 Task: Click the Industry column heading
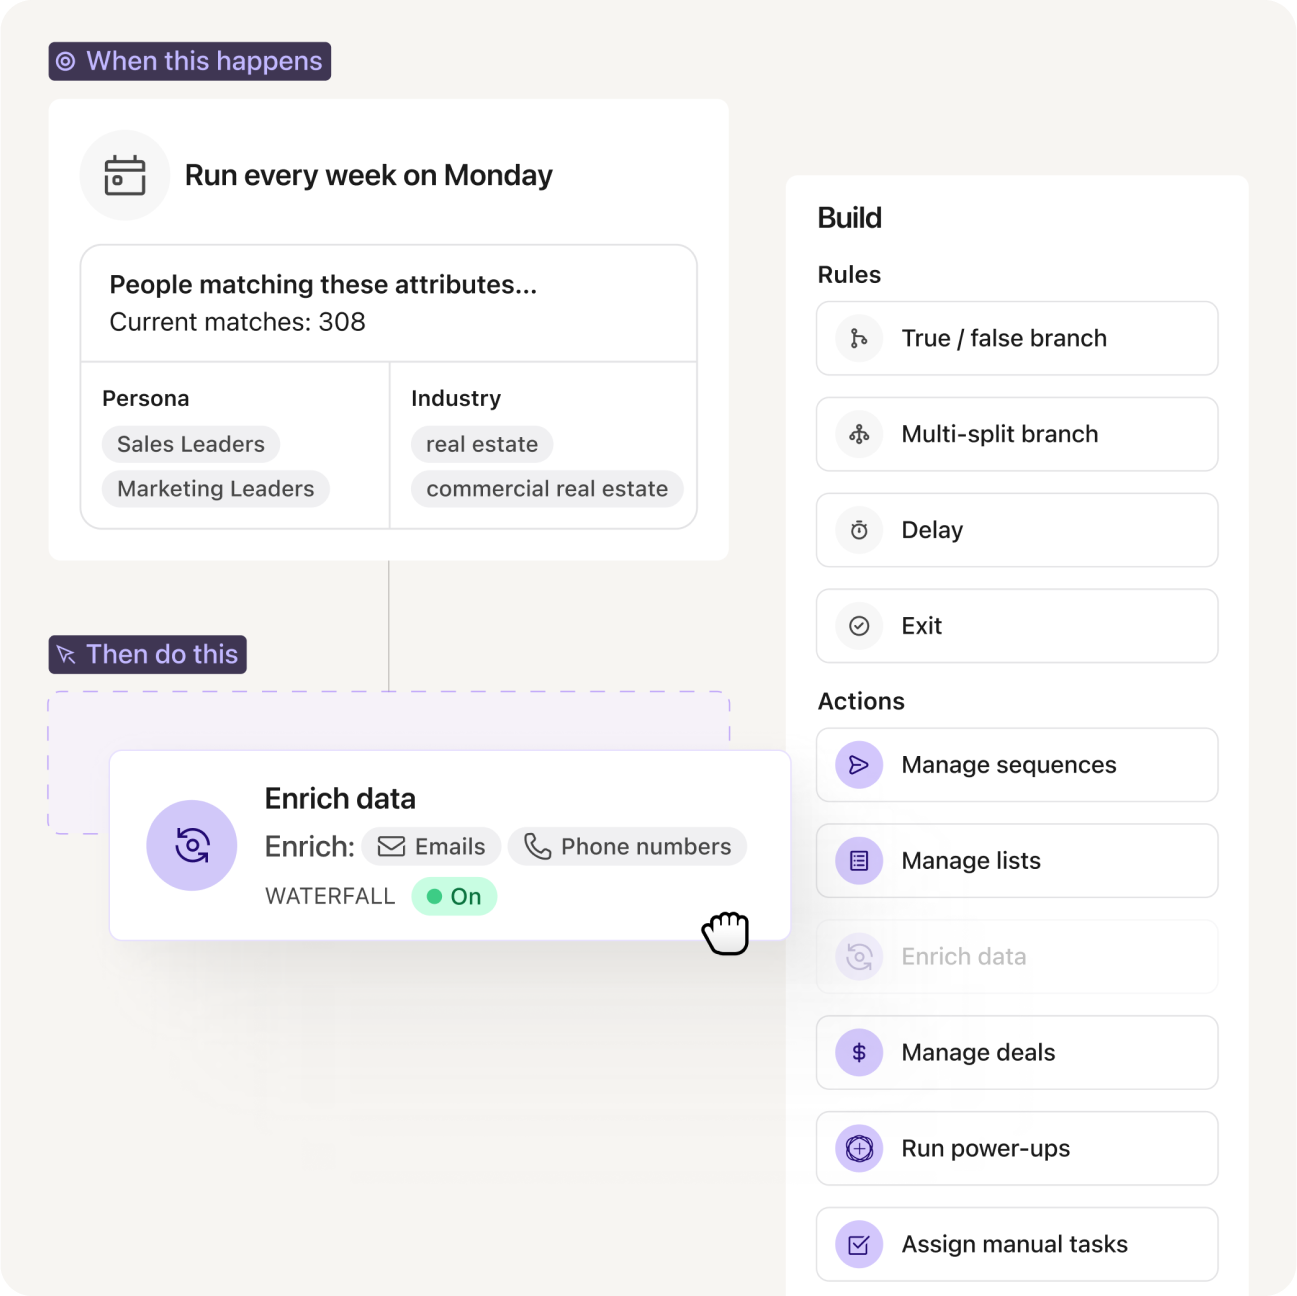456,398
